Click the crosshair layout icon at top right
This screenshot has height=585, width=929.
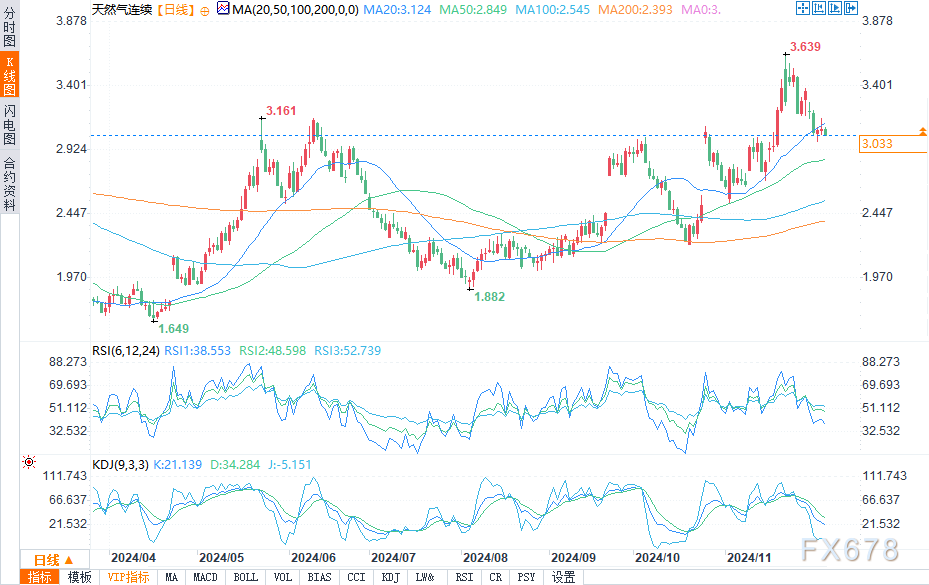tap(802, 8)
